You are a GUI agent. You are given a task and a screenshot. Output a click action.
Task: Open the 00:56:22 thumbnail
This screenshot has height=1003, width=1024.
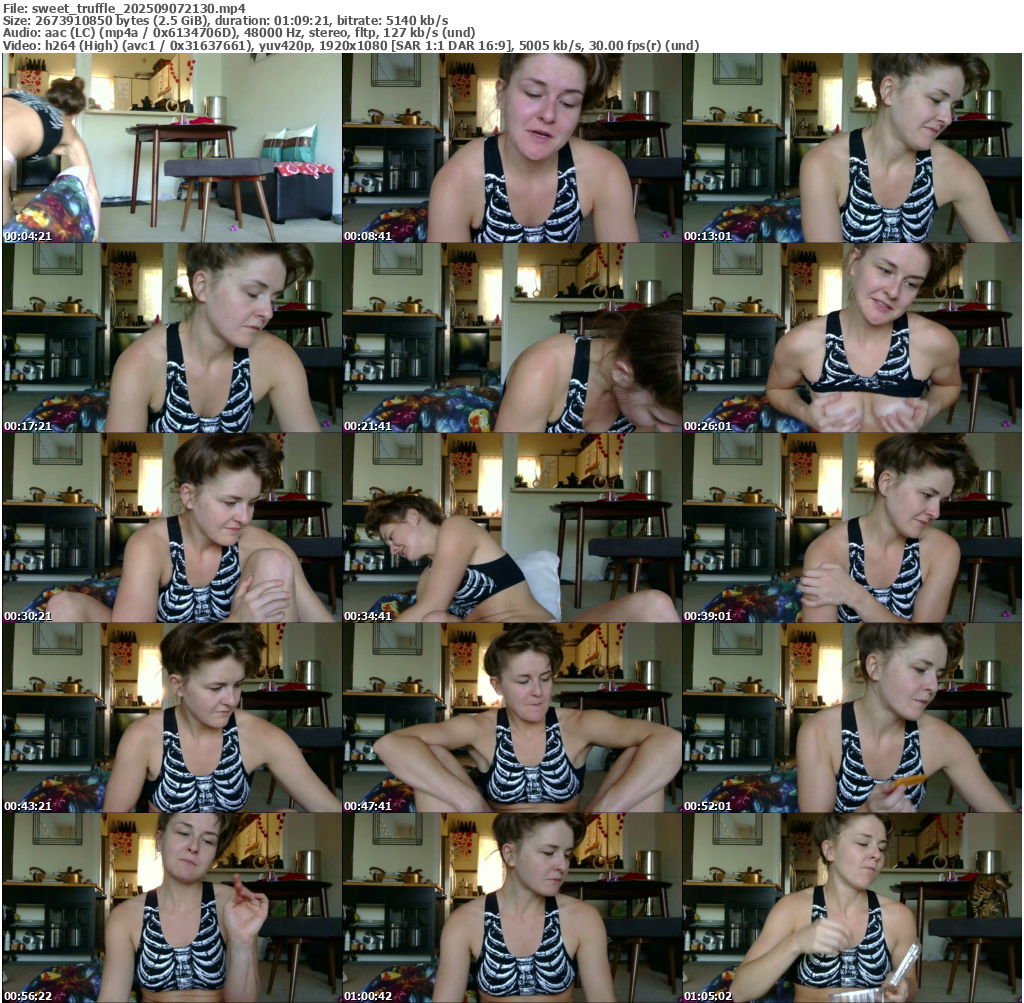coord(171,908)
